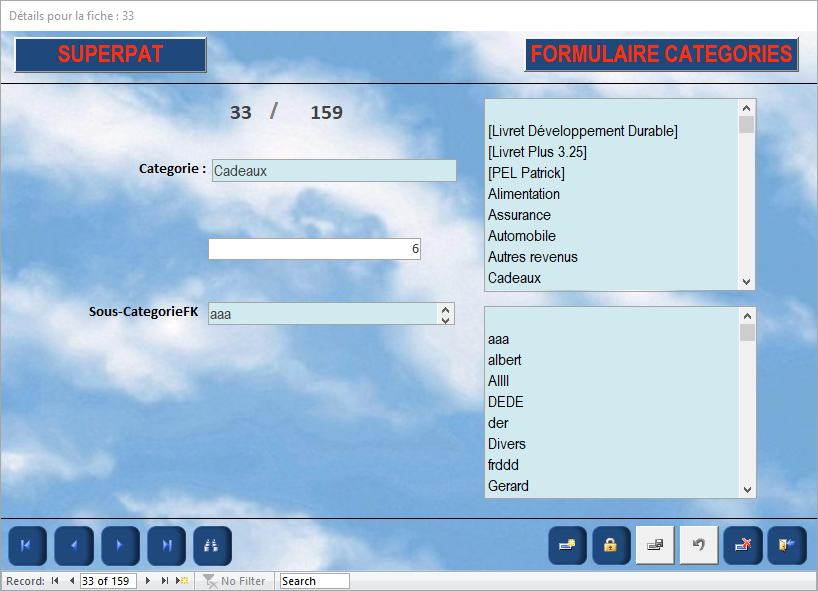Go to previous record with large blue button
The height and width of the screenshot is (591, 818).
(74, 546)
